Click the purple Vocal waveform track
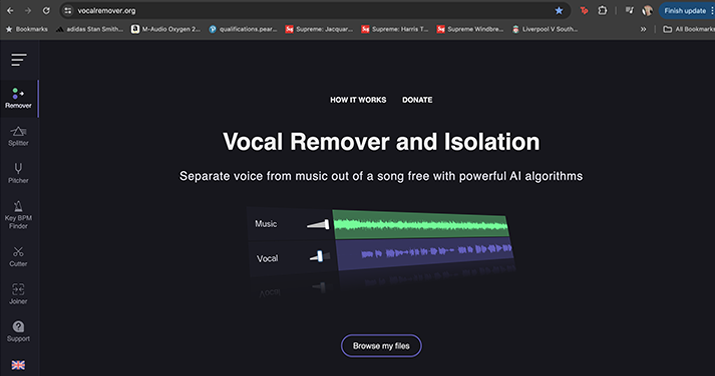 pyautogui.click(x=425, y=253)
